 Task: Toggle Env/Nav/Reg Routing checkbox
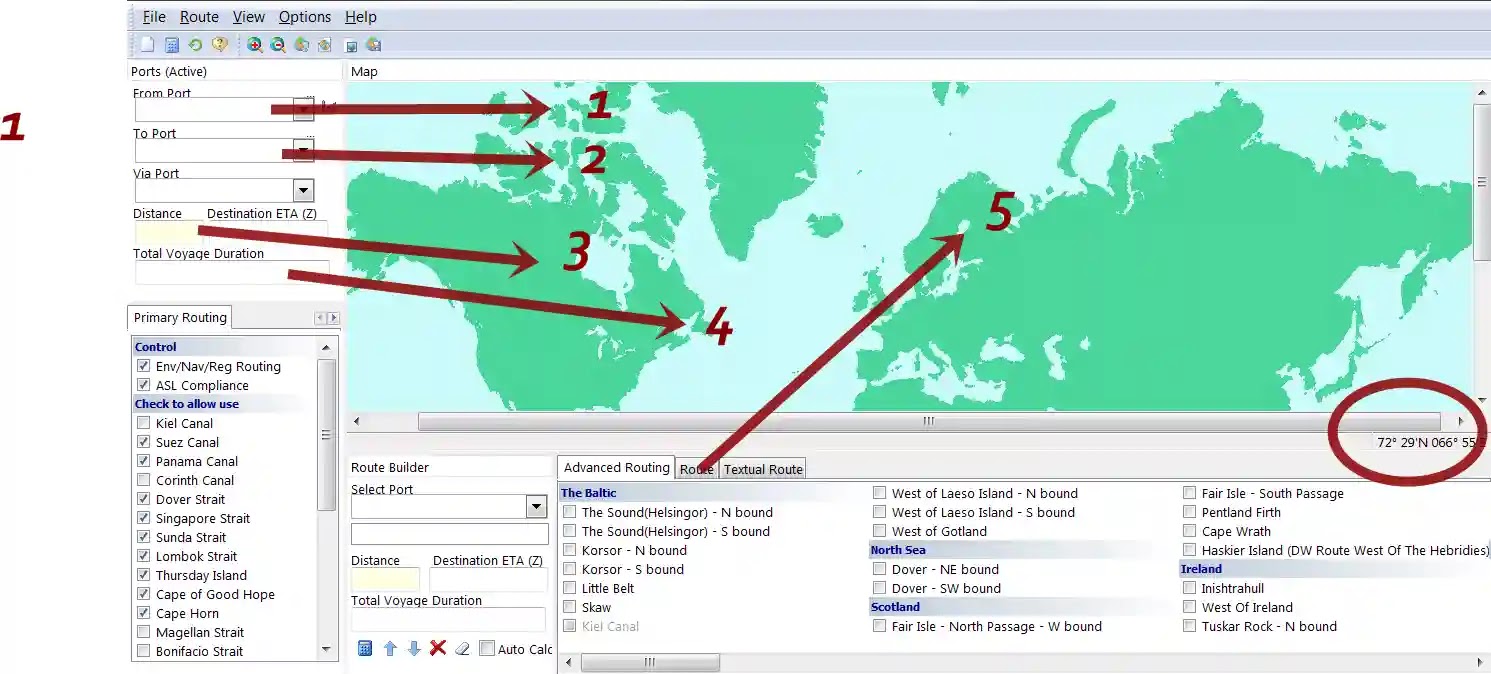[x=143, y=366]
